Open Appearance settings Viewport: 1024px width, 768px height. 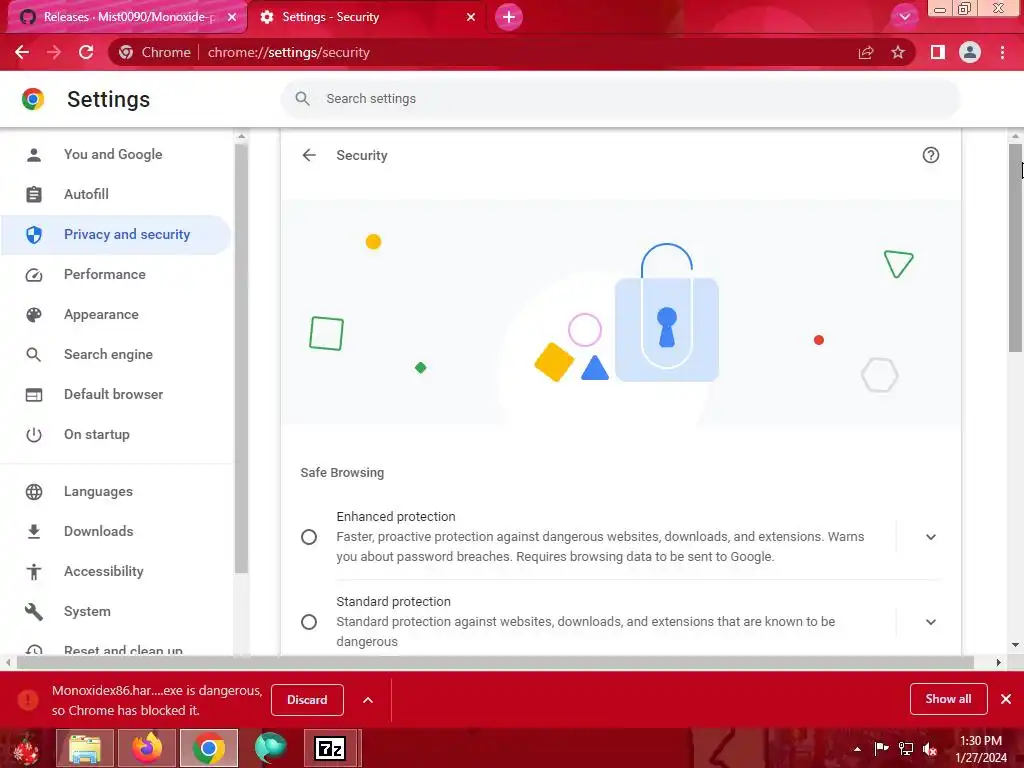click(x=101, y=314)
